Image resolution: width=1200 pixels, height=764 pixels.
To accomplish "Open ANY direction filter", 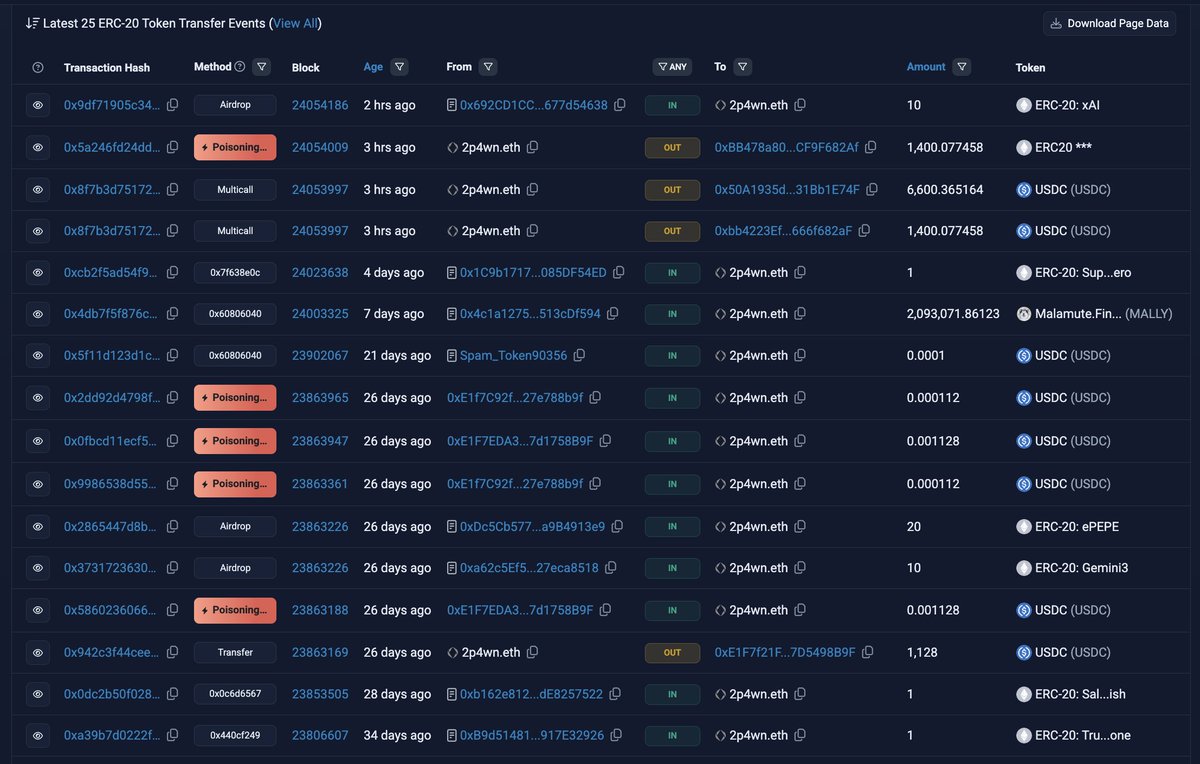I will [672, 67].
